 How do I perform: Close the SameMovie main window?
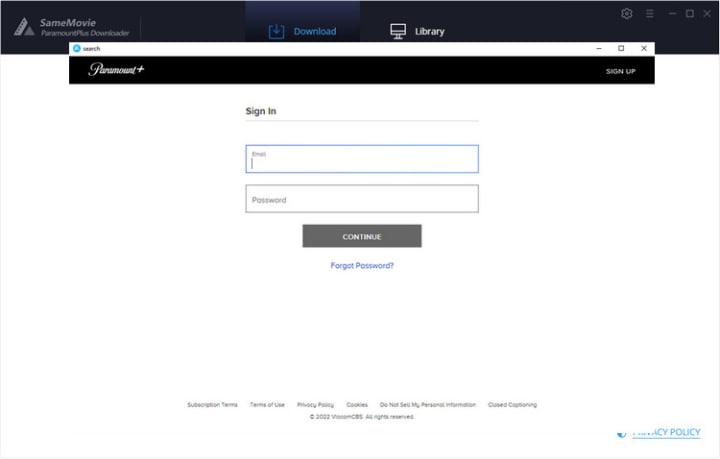[x=707, y=14]
